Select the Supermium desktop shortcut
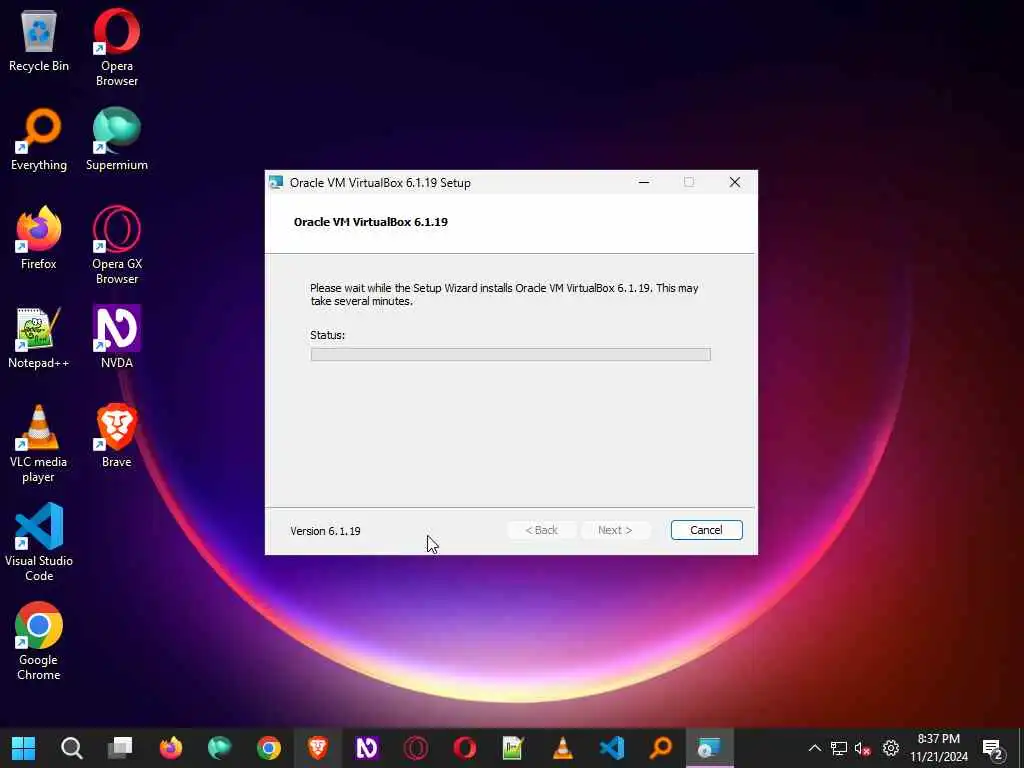The width and height of the screenshot is (1024, 768). pos(116,140)
